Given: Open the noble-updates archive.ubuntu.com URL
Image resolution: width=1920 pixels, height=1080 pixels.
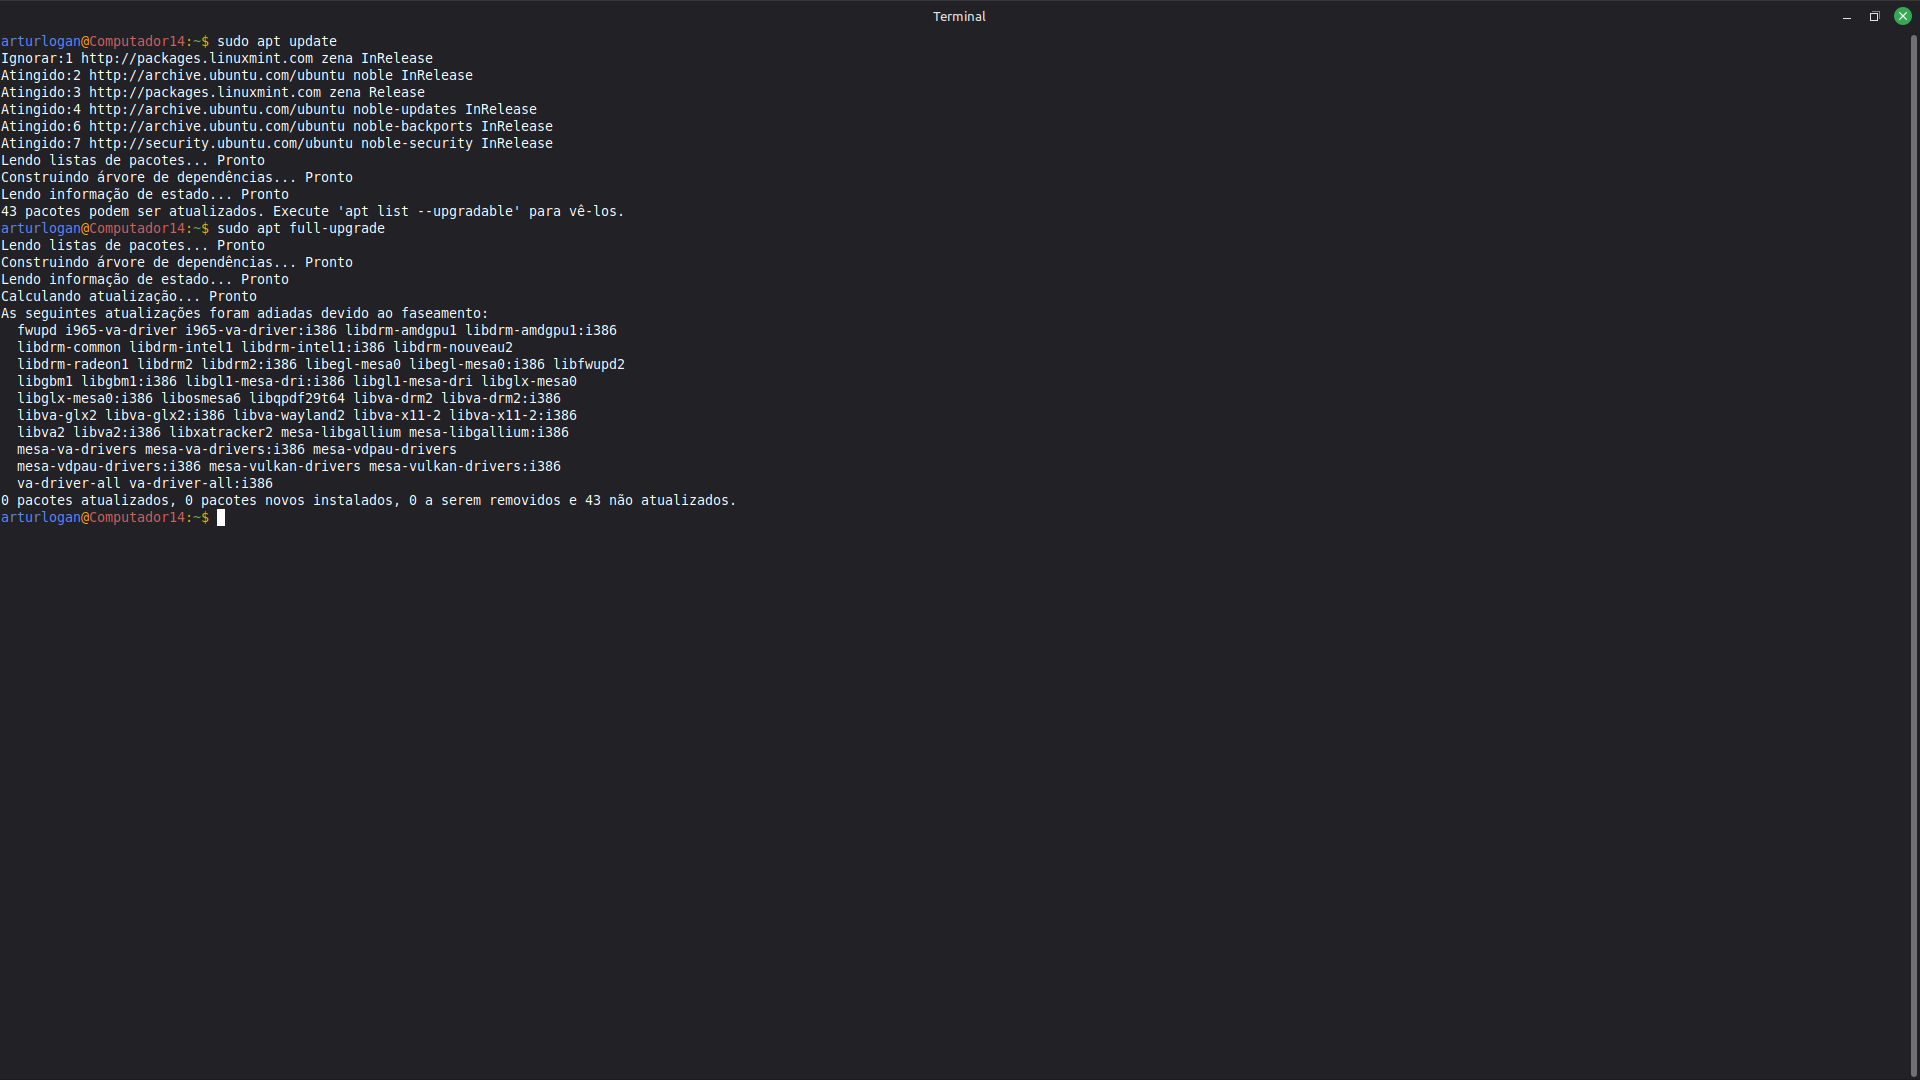Looking at the screenshot, I should click(x=216, y=109).
